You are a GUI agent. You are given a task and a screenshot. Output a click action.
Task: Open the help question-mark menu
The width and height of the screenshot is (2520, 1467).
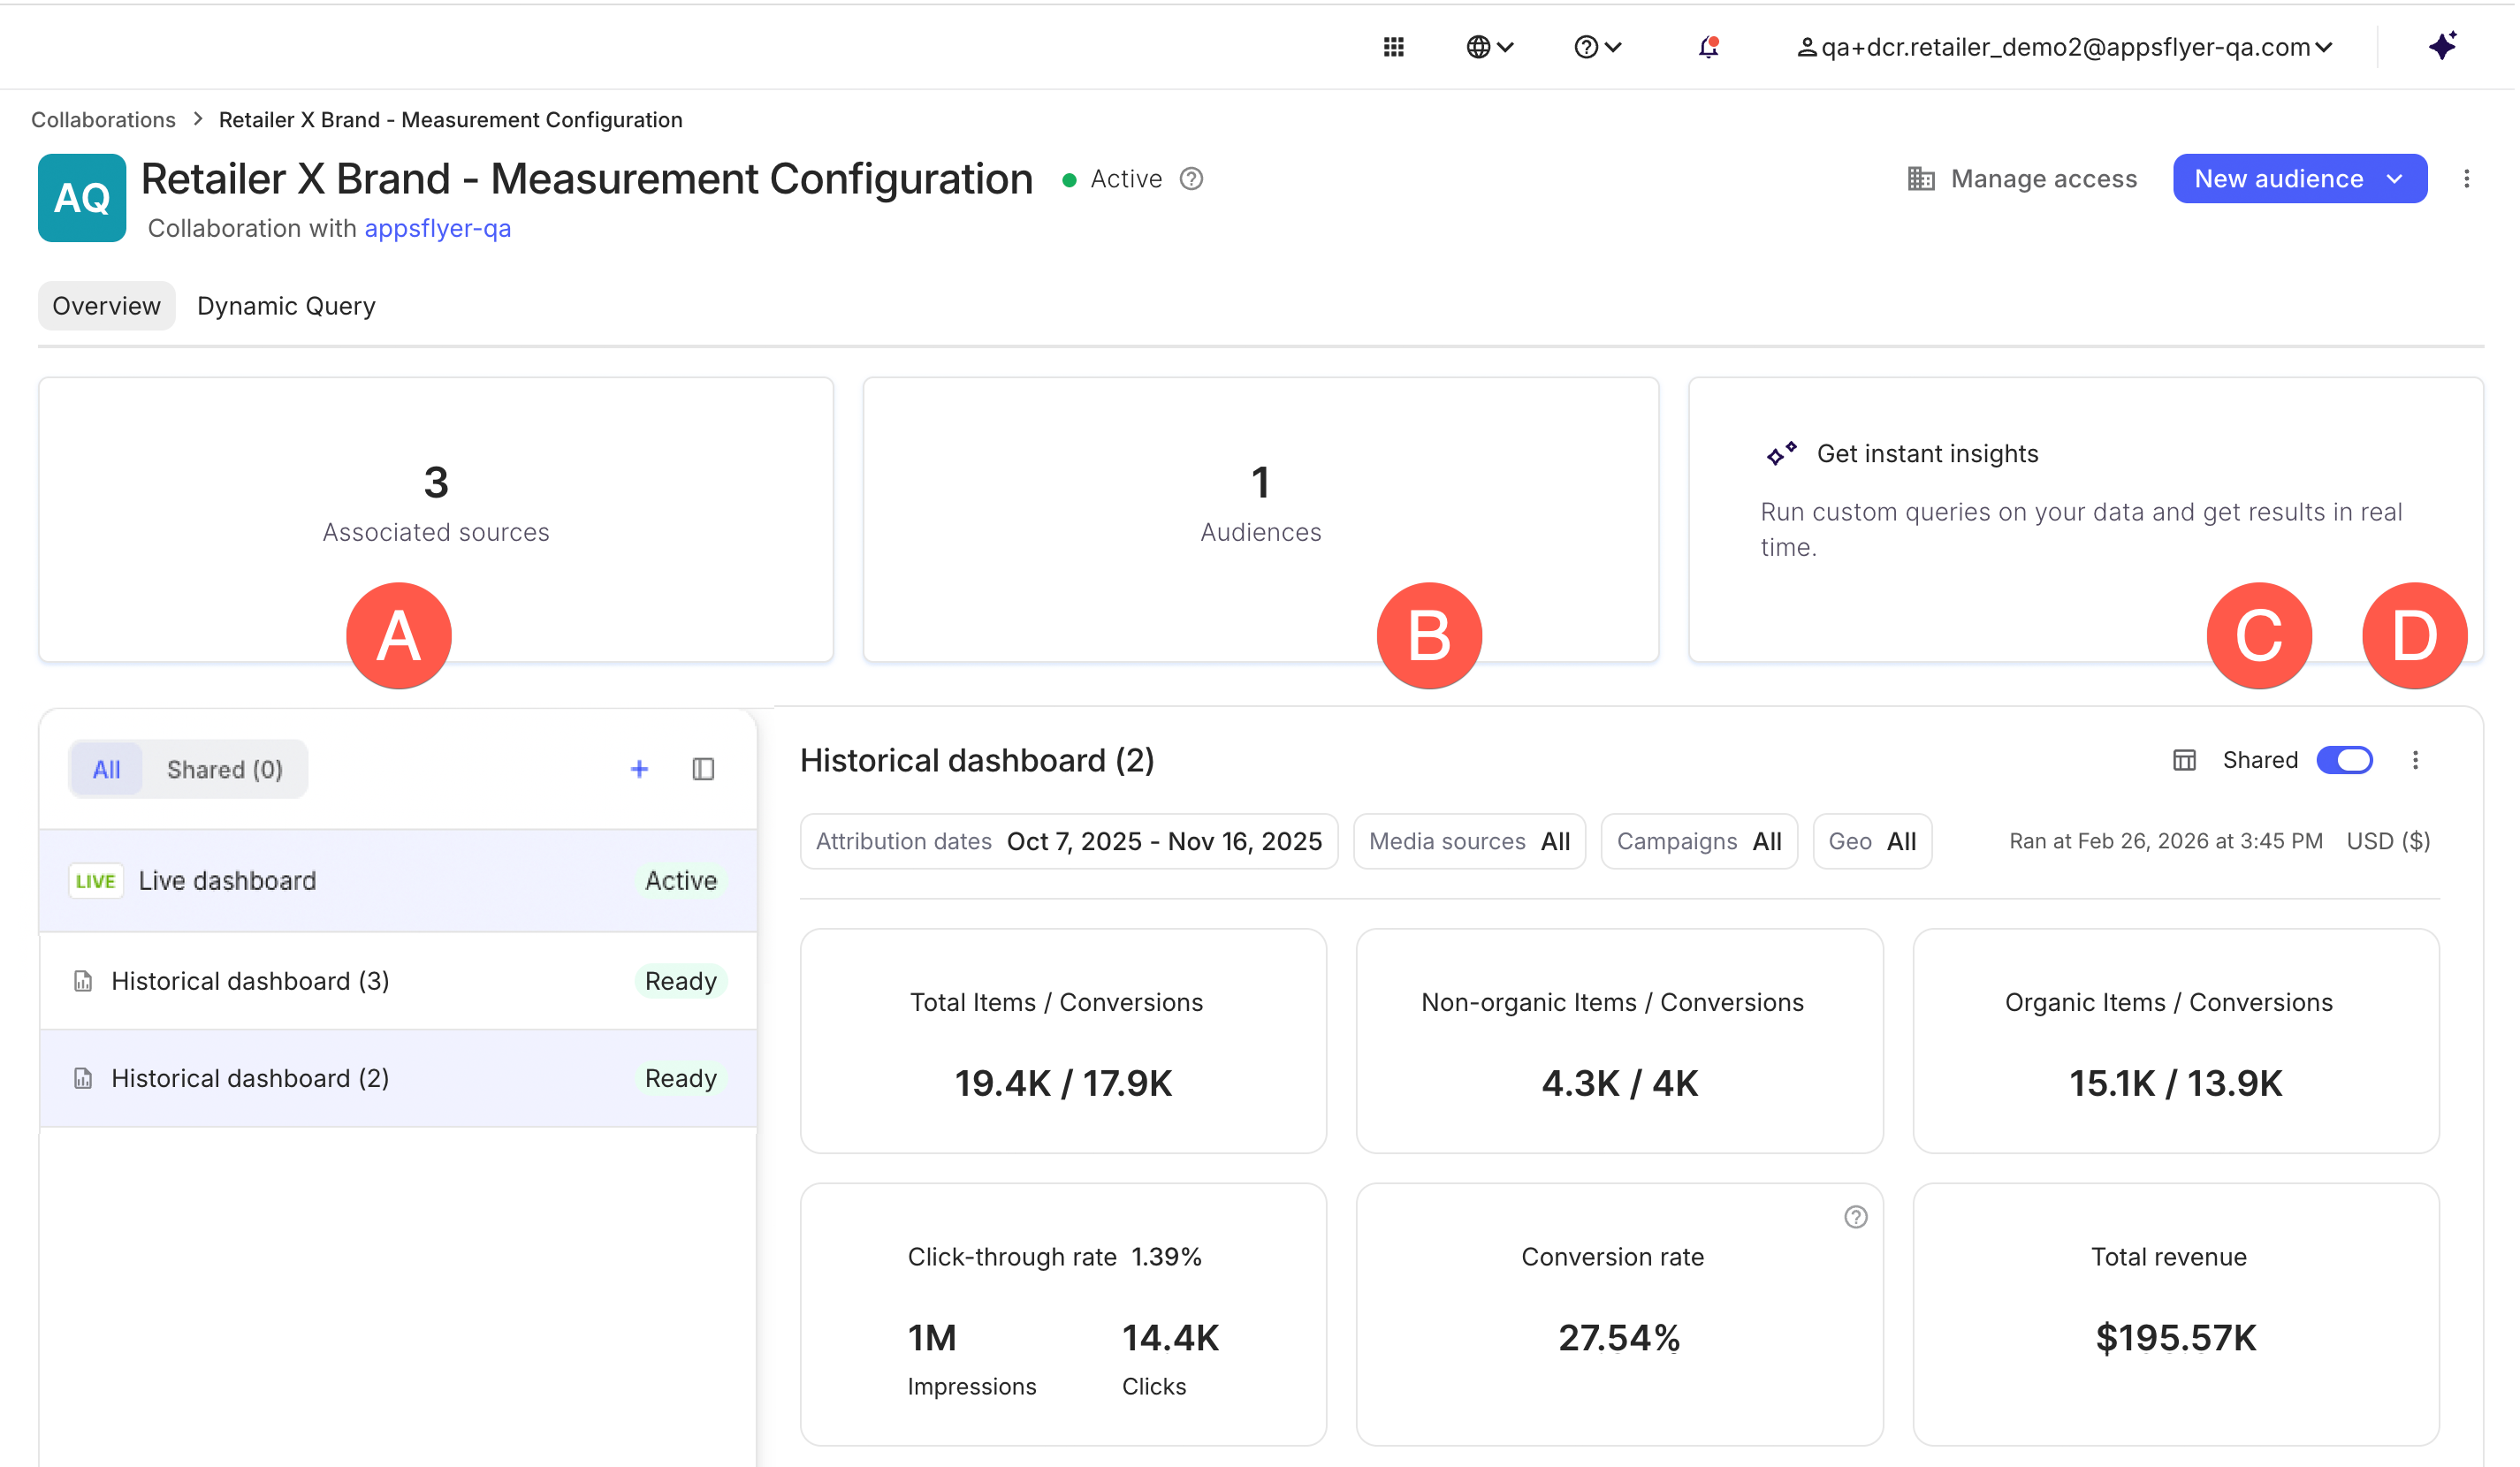coord(1597,47)
